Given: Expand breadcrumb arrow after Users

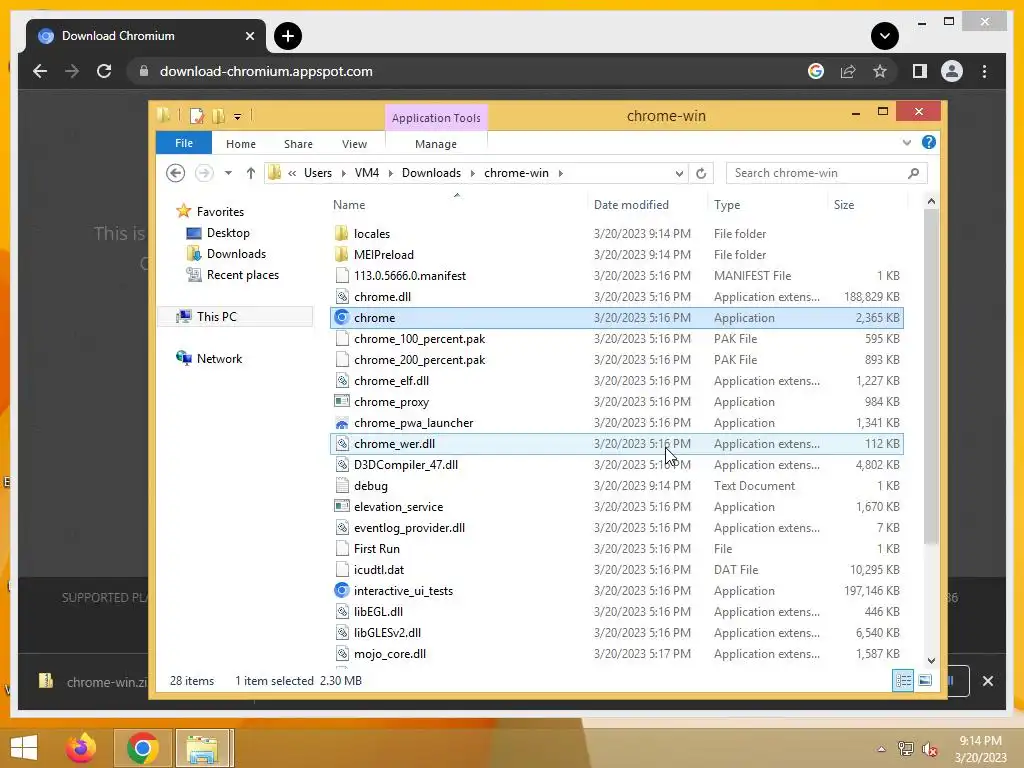Looking at the screenshot, I should (x=344, y=173).
